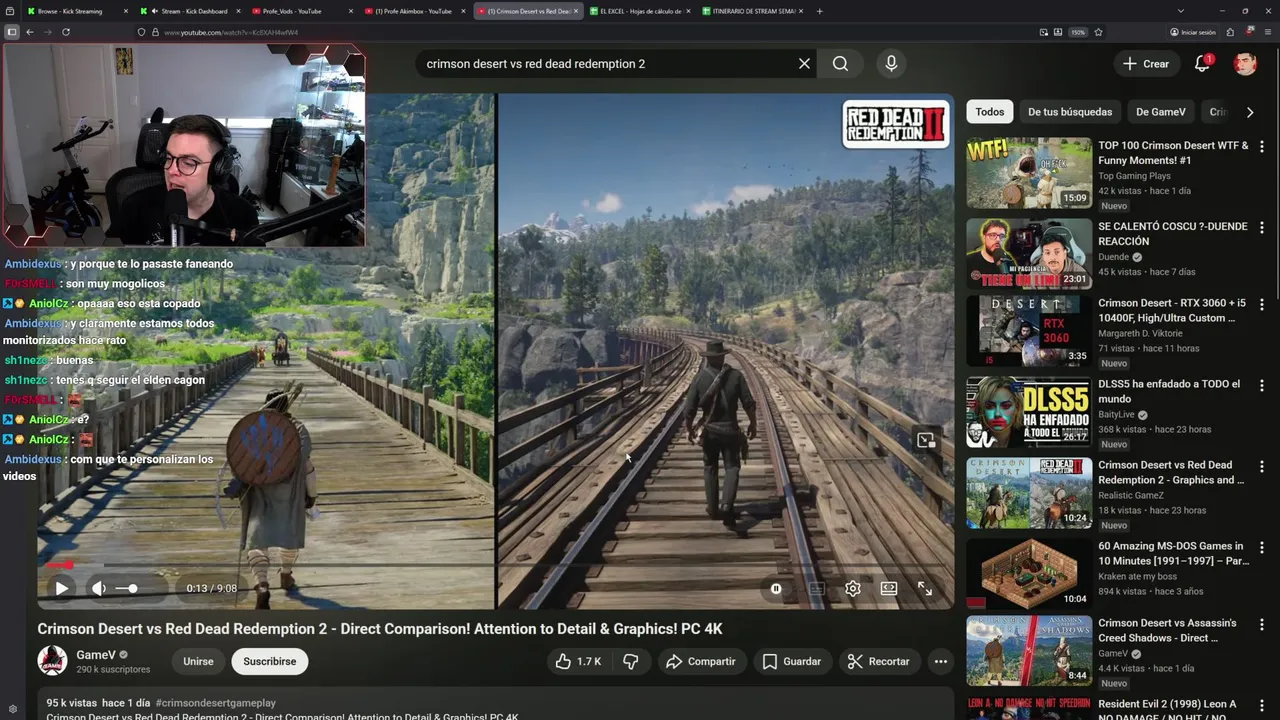Show next chips with right arrow
1280x720 pixels.
(x=1250, y=112)
